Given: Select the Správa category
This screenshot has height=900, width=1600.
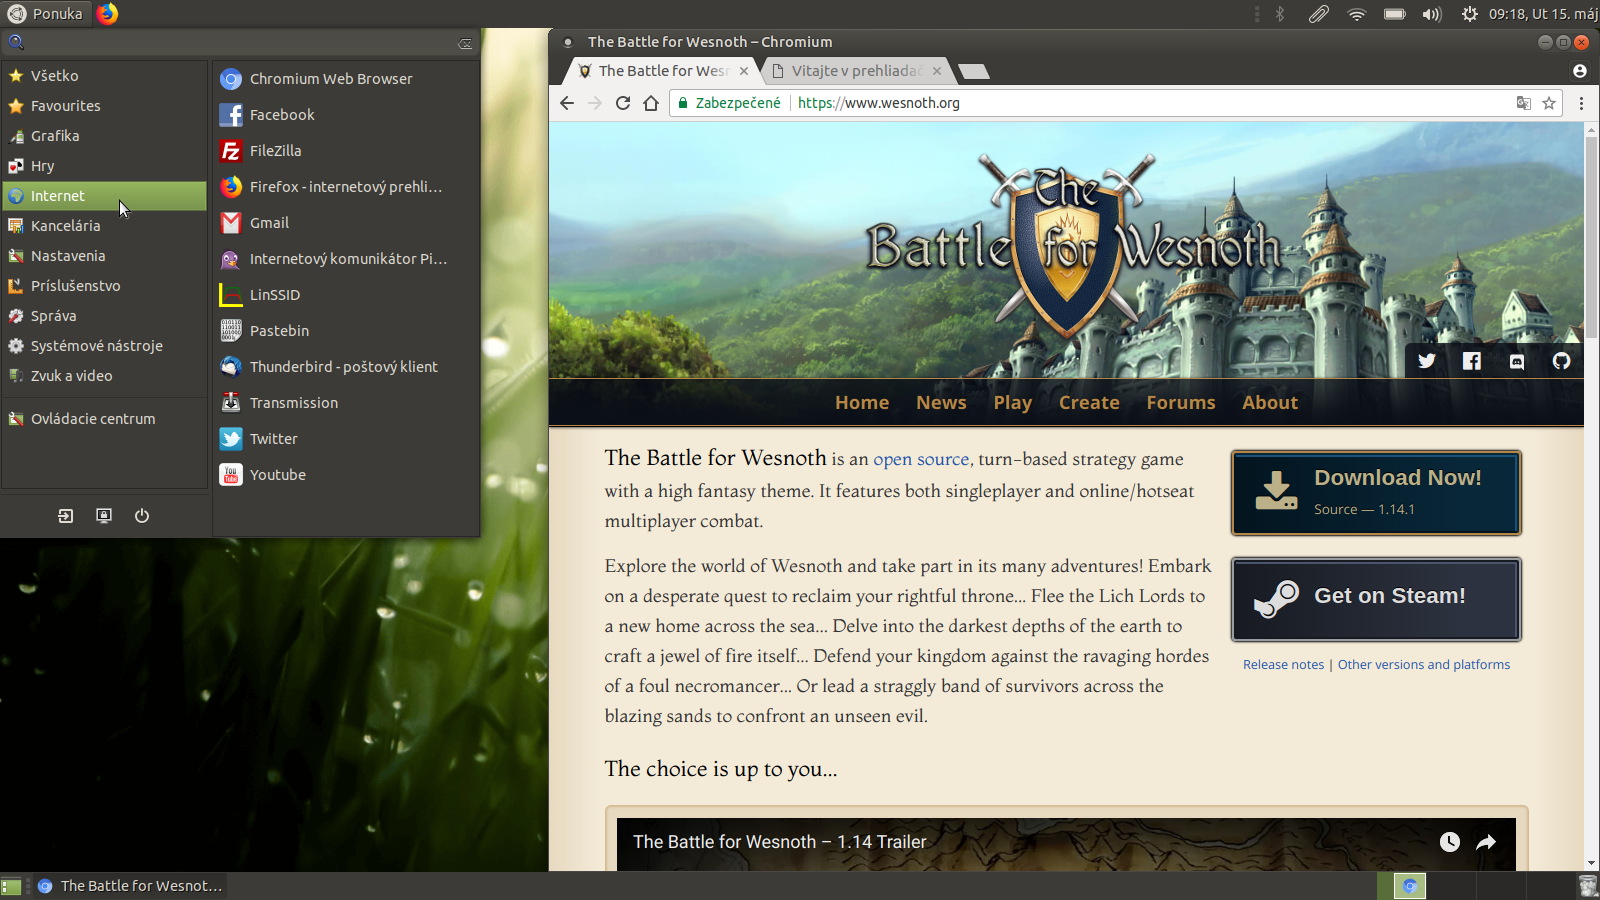Looking at the screenshot, I should pos(104,316).
